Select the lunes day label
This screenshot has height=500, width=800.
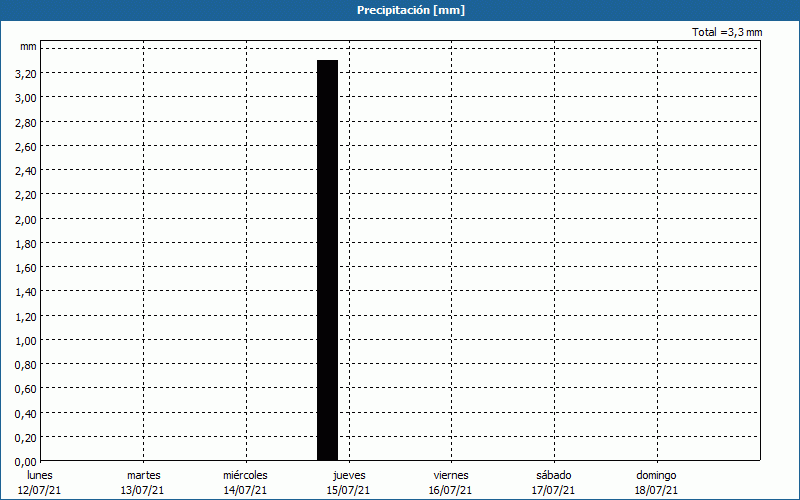40,475
